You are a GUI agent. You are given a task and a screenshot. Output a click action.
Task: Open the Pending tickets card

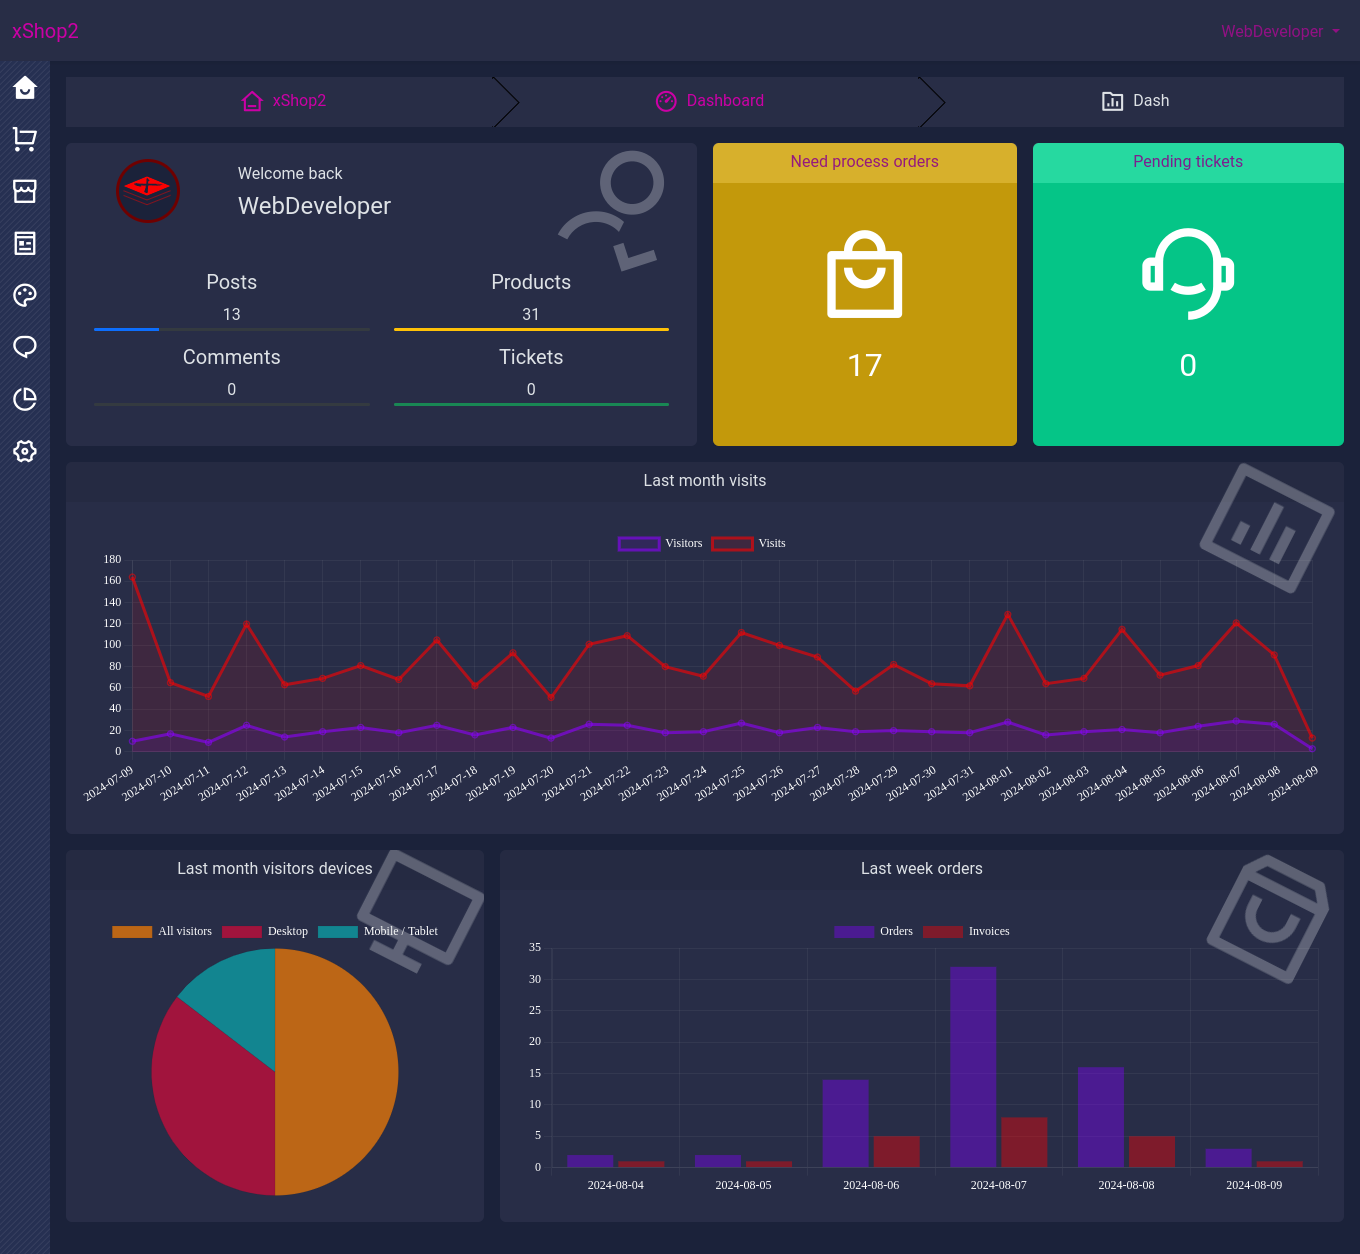point(1187,295)
